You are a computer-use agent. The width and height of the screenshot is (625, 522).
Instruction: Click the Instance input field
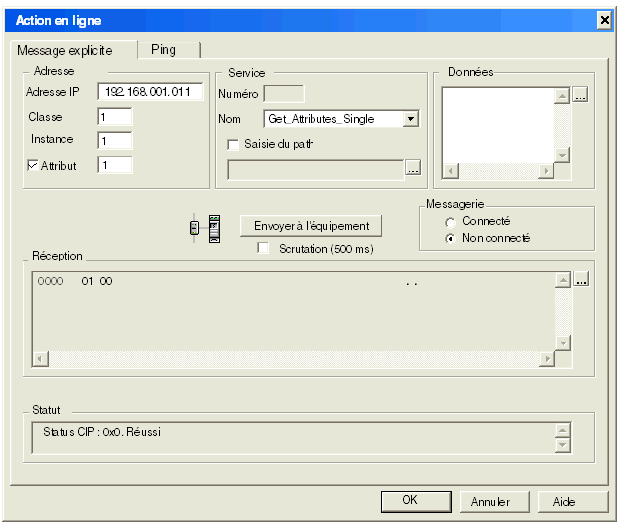[x=115, y=141]
